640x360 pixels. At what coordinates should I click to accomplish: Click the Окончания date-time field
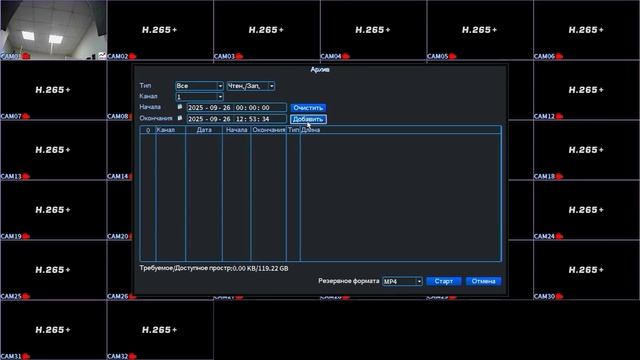[236, 119]
